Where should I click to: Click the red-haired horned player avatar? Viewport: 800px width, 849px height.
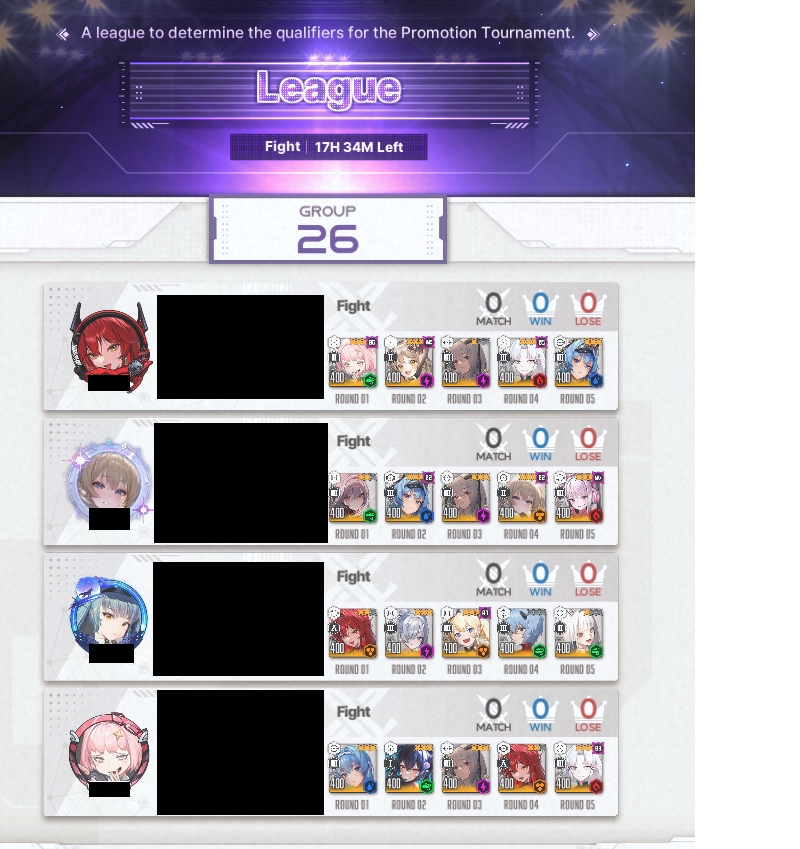point(110,346)
